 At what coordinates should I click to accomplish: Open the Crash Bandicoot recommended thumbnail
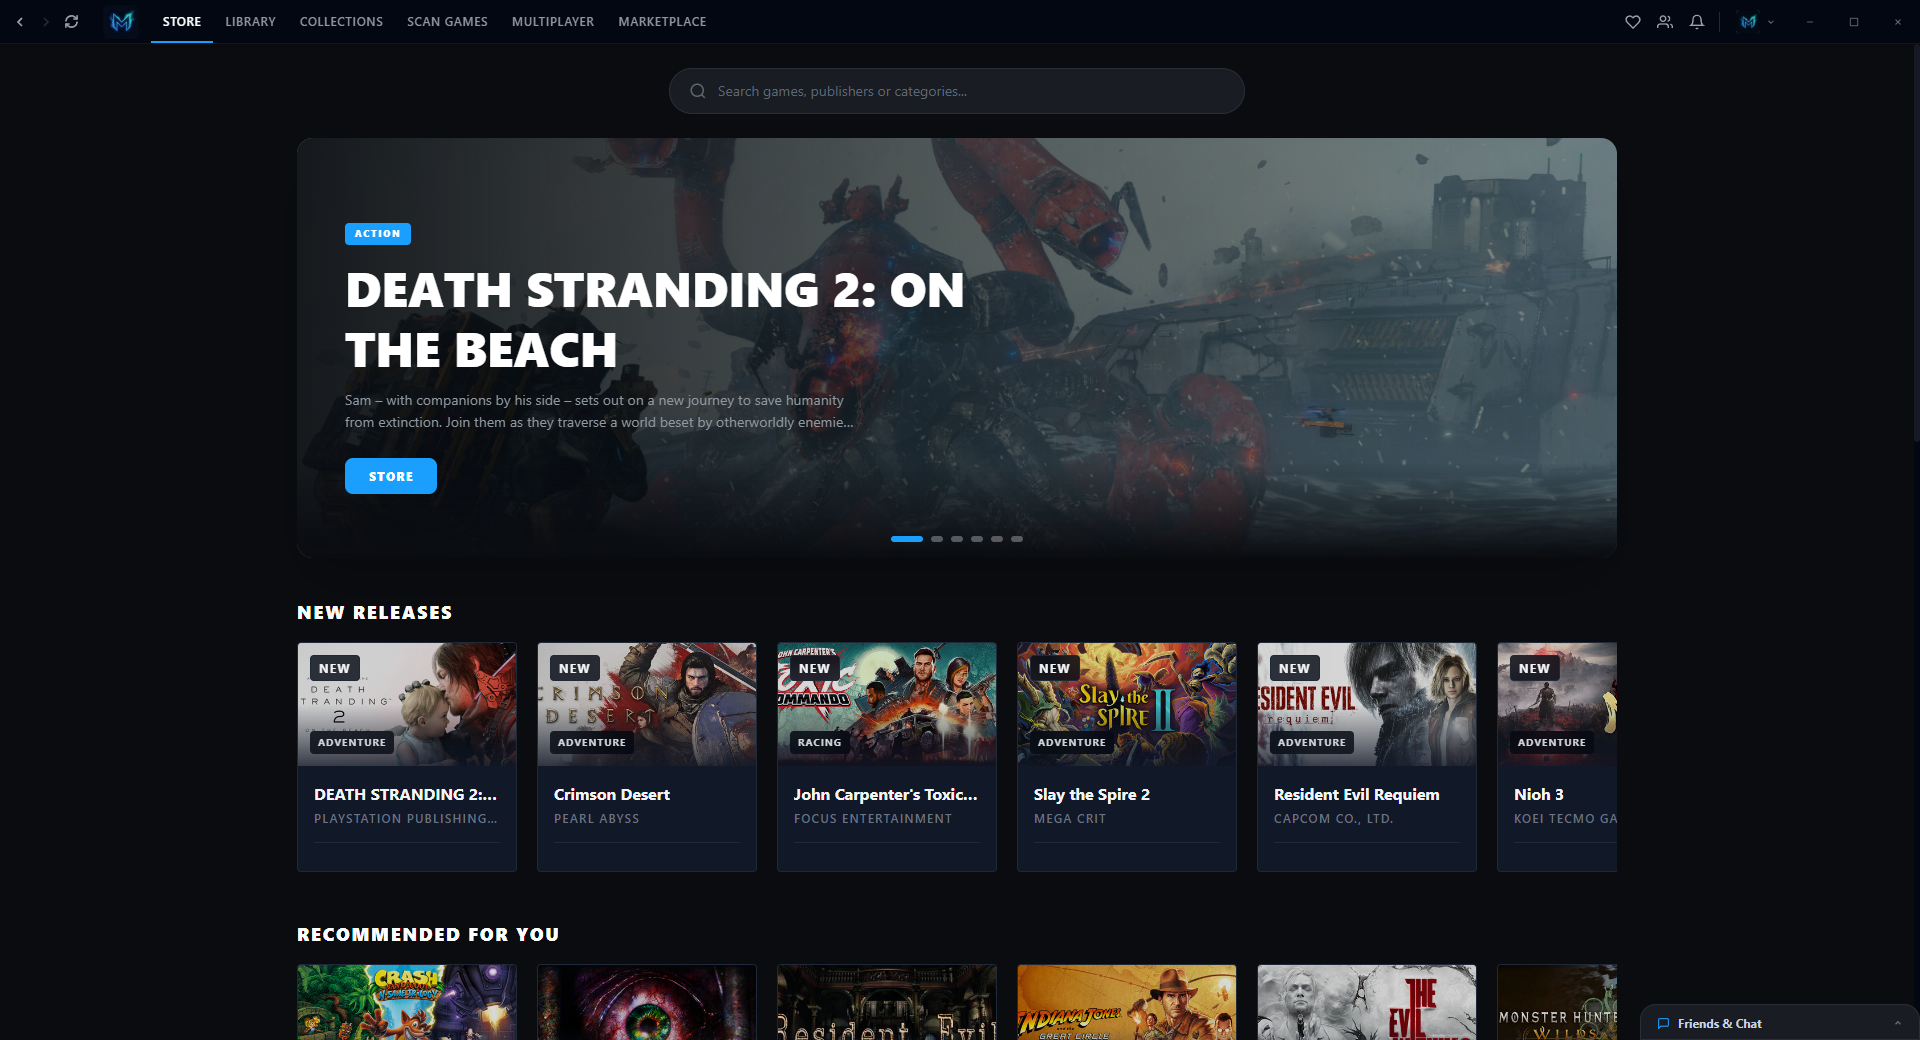tap(407, 1002)
